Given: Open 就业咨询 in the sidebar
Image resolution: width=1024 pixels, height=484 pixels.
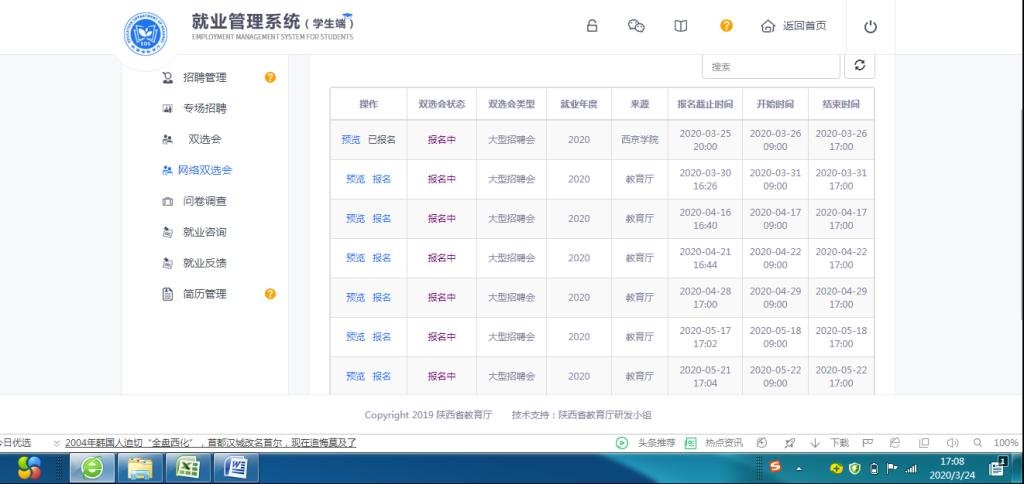Looking at the screenshot, I should click(204, 232).
